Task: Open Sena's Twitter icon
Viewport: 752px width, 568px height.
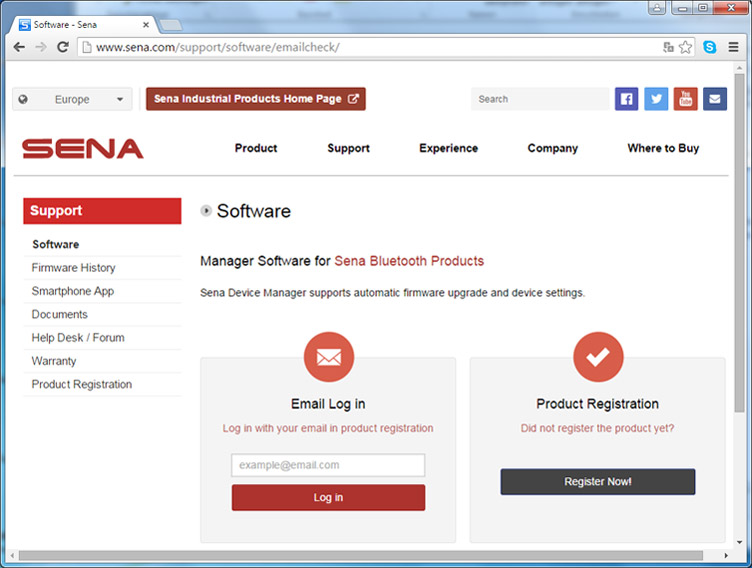Action: tap(656, 99)
